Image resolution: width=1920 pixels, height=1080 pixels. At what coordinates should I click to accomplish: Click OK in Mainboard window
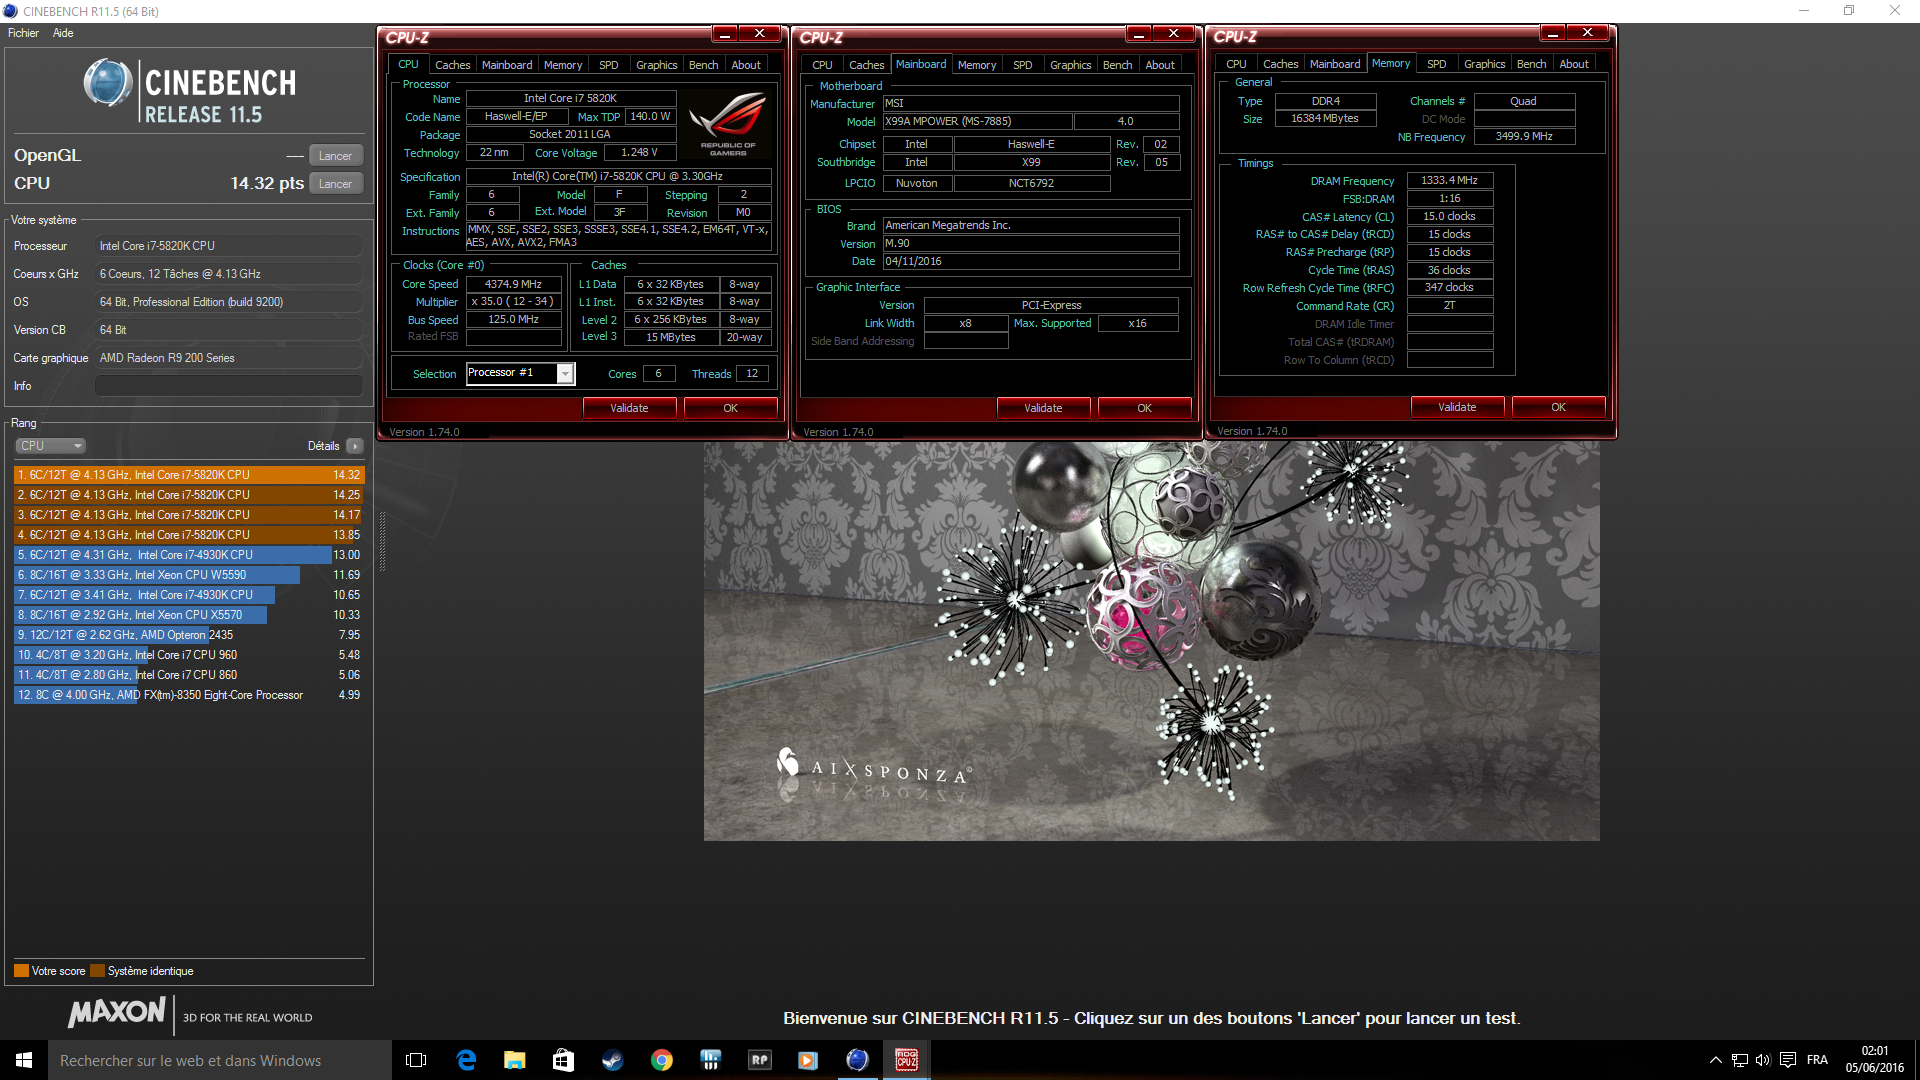click(1144, 408)
